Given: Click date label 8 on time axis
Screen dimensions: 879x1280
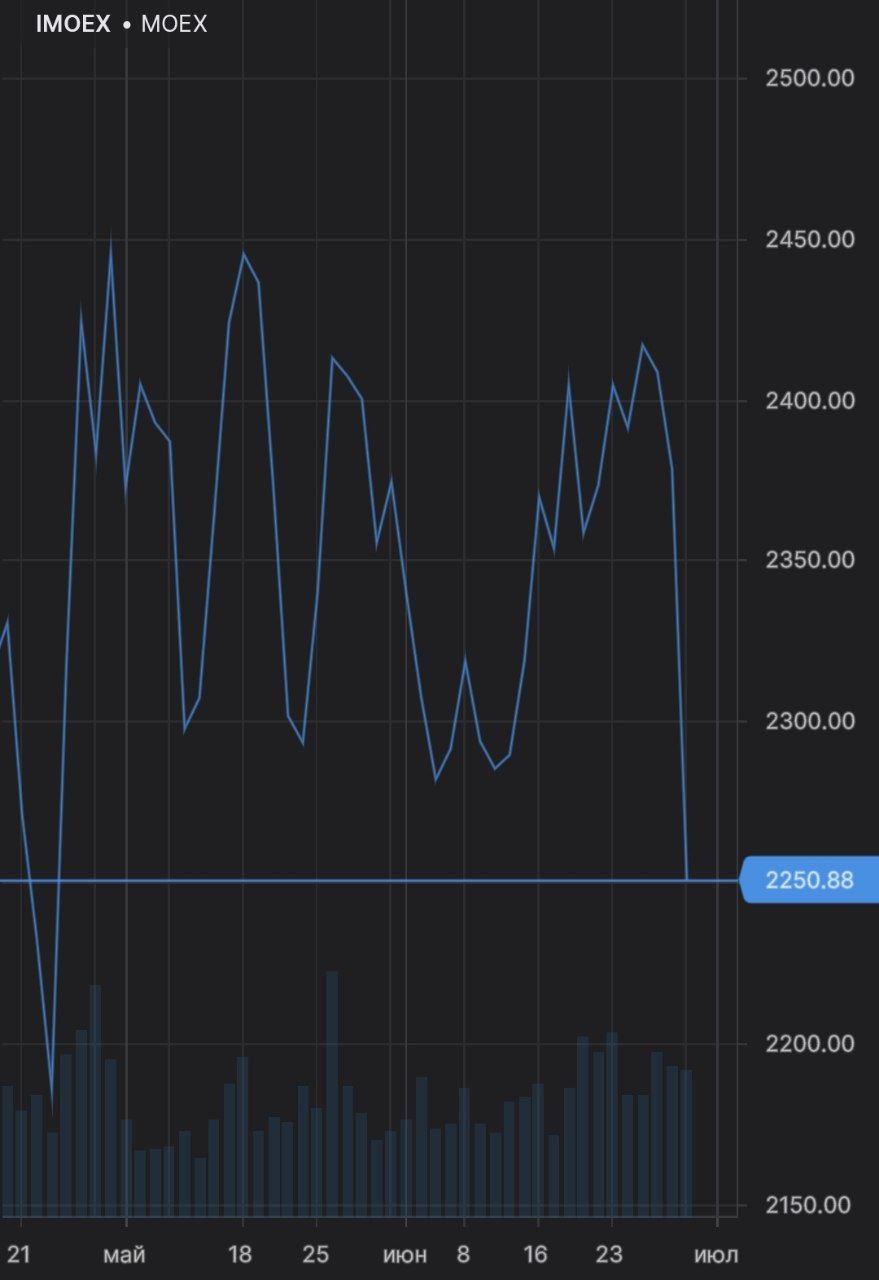Looking at the screenshot, I should pos(463,1255).
